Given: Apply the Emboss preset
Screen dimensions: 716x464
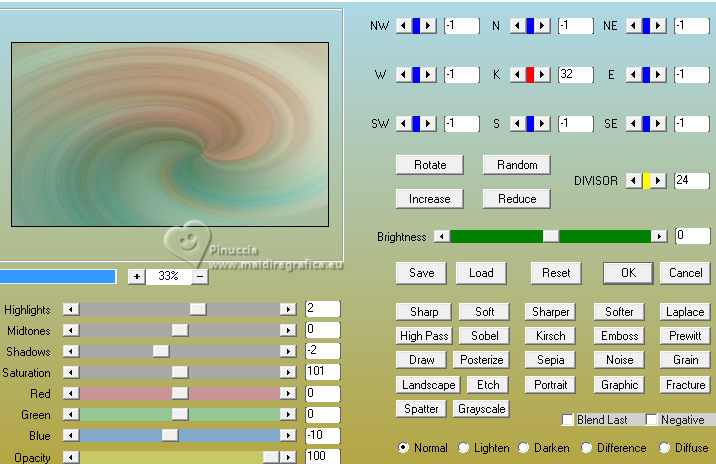Looking at the screenshot, I should click(619, 336).
